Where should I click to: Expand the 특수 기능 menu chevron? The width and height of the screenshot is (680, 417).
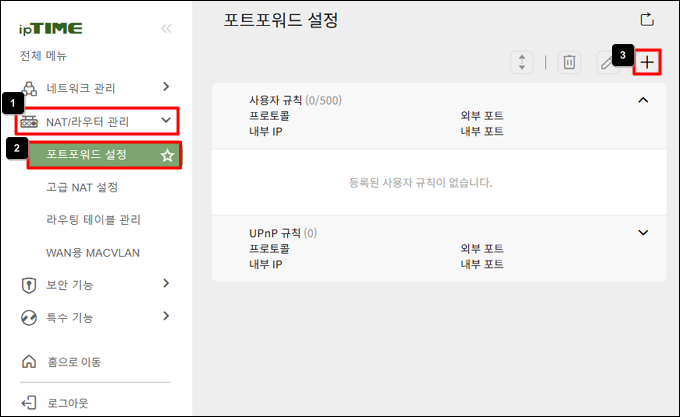tap(166, 318)
